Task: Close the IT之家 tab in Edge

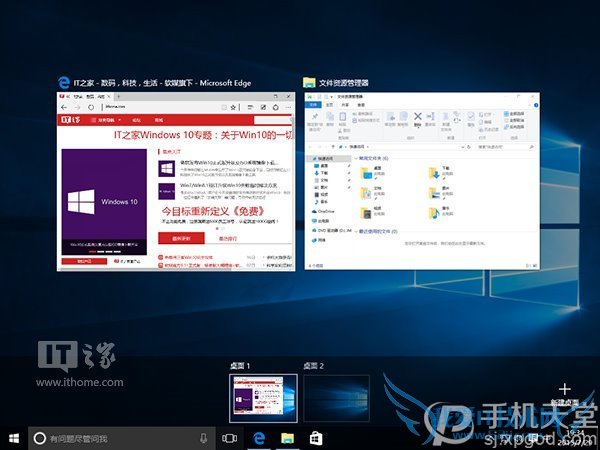Action: point(109,96)
